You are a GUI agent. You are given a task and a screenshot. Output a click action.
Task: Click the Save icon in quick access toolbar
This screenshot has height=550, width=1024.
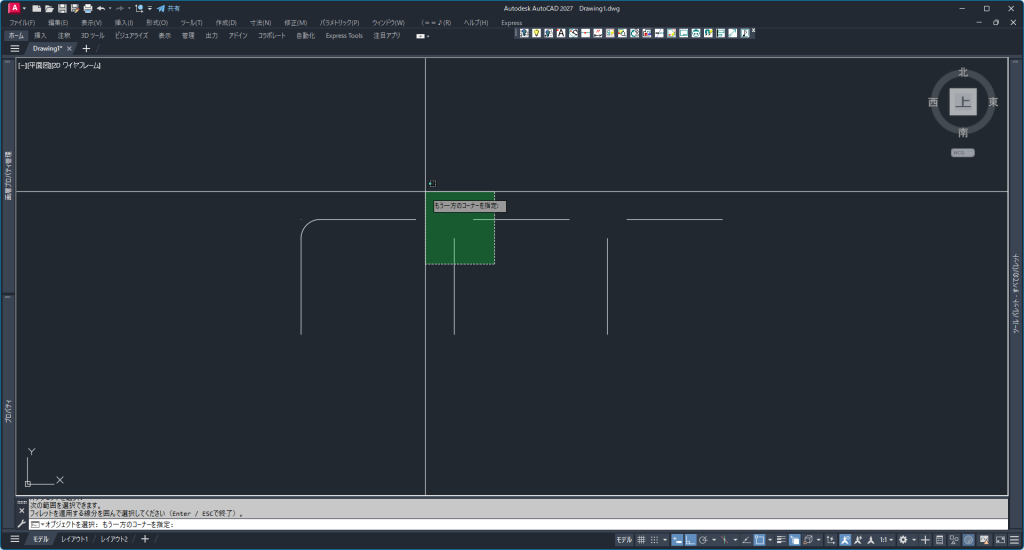pos(62,8)
